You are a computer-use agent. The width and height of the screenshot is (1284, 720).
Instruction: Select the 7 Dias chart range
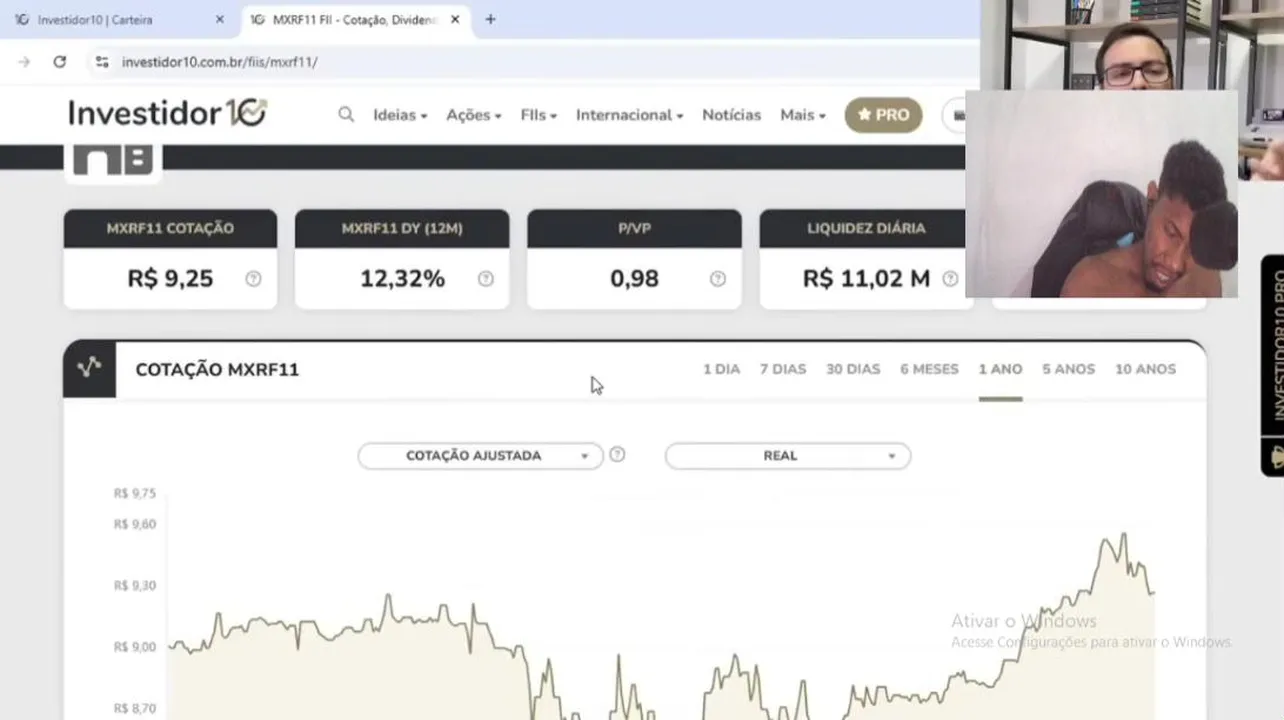782,369
